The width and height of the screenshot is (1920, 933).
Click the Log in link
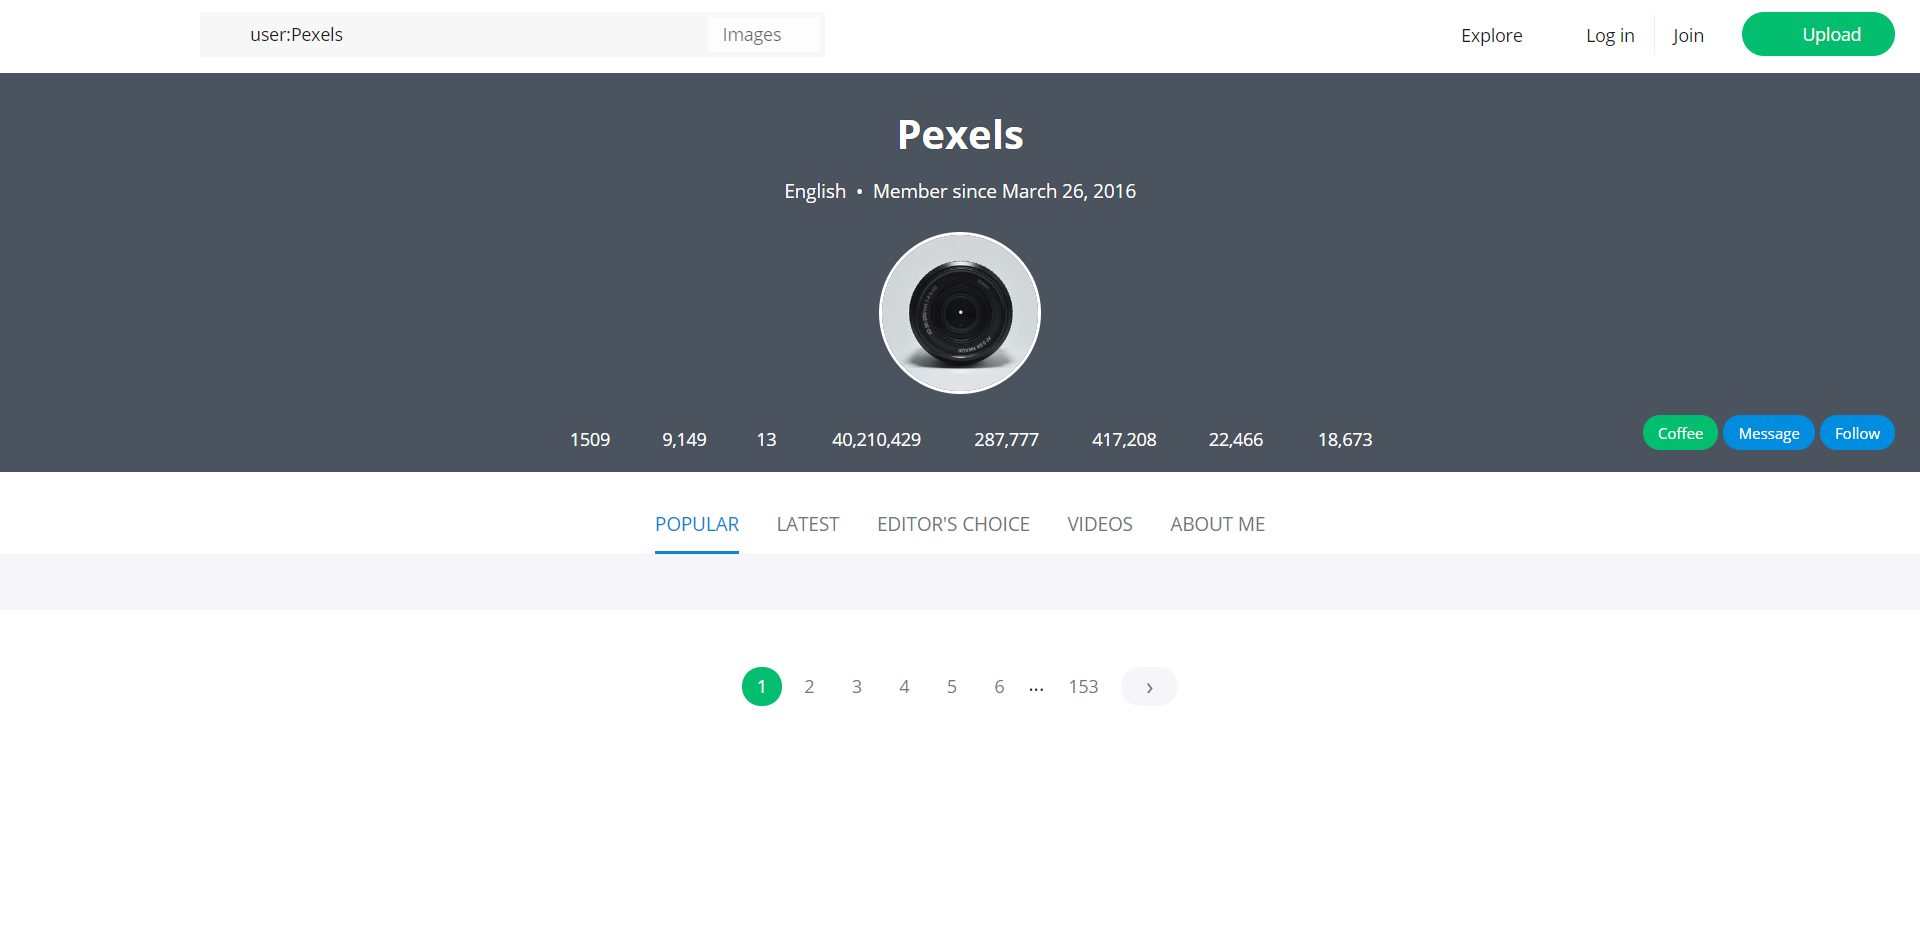click(x=1609, y=35)
